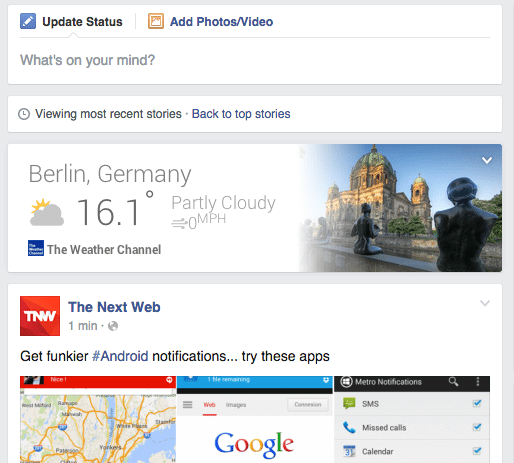Click the Update Status pencil icon

pyautogui.click(x=28, y=21)
